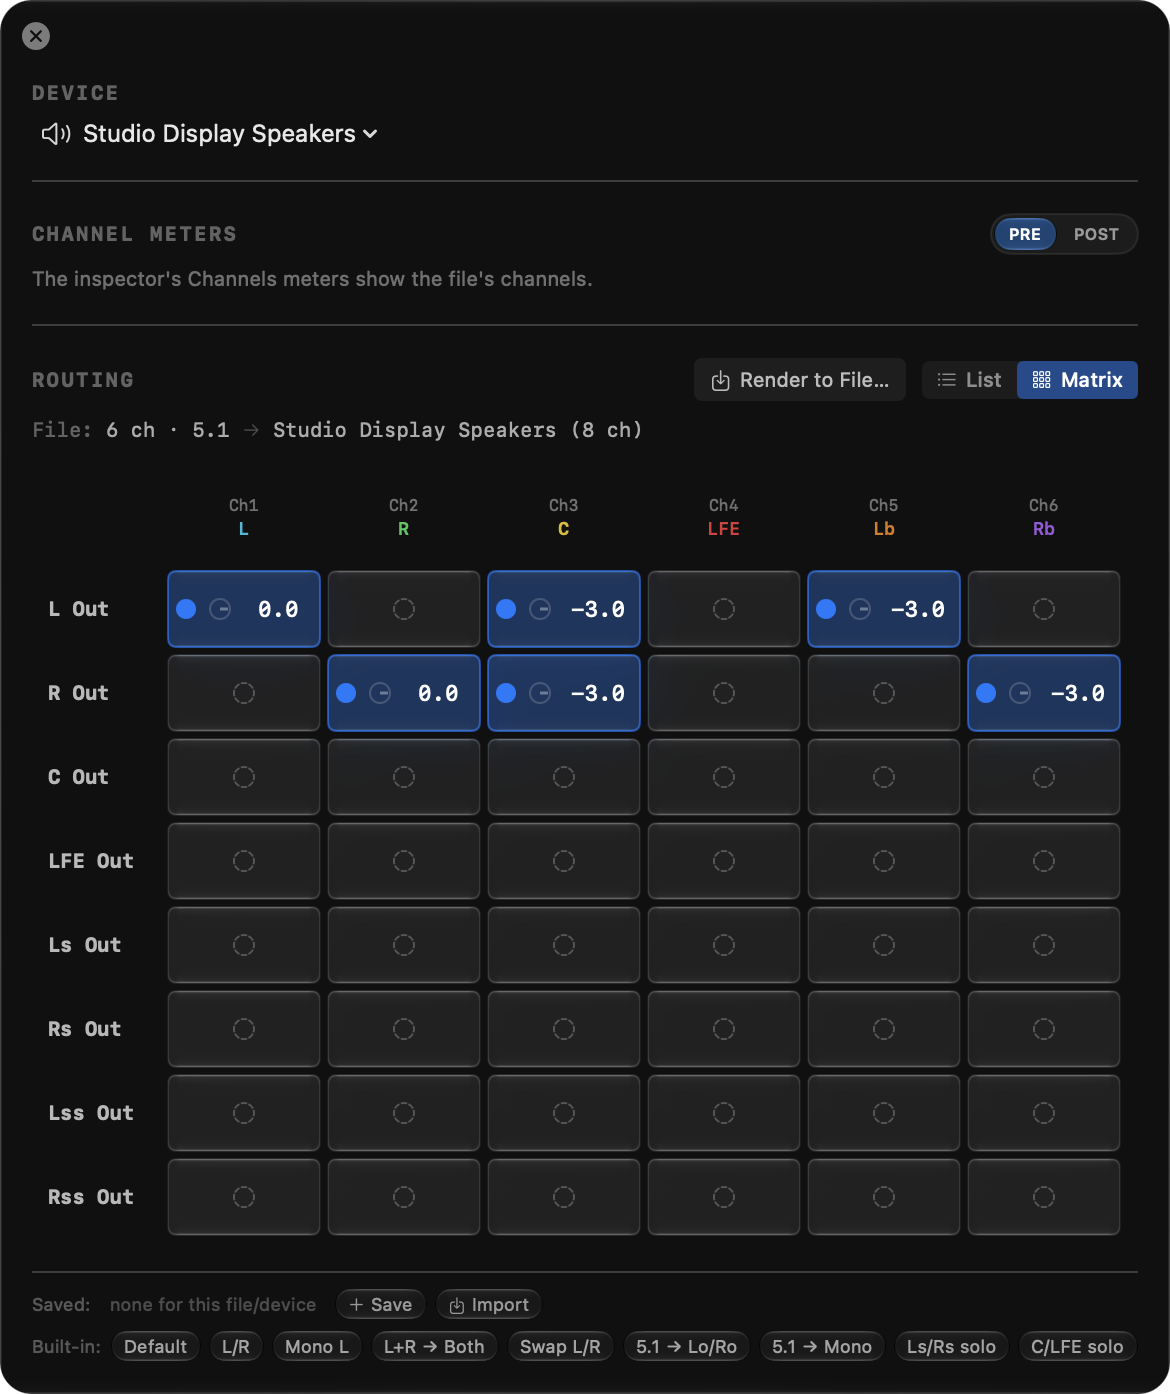Apply the Ls/Rs solo preset
The image size is (1170, 1394).
[x=951, y=1347]
